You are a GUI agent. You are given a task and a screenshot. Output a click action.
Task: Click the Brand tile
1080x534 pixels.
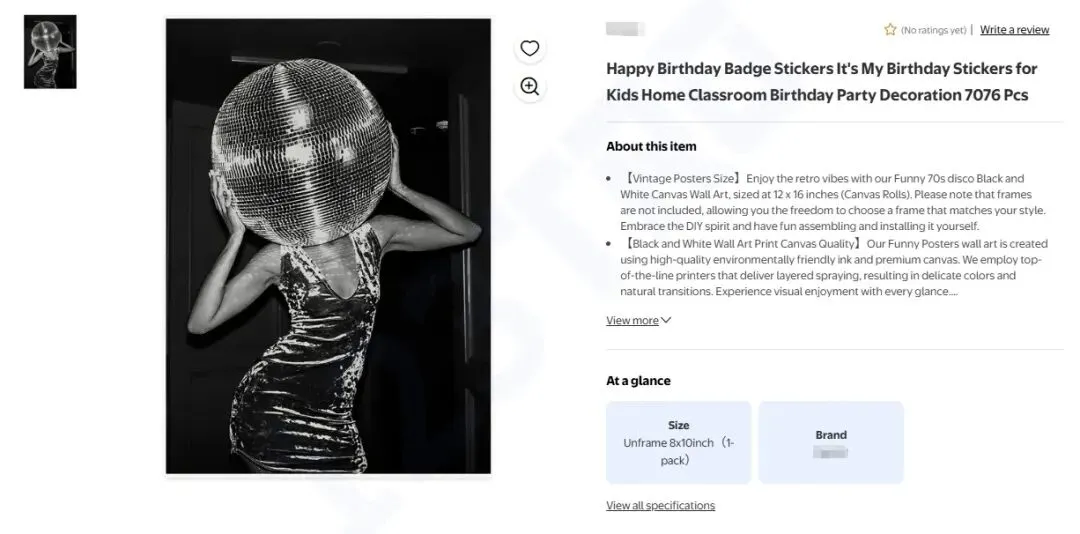tap(830, 442)
